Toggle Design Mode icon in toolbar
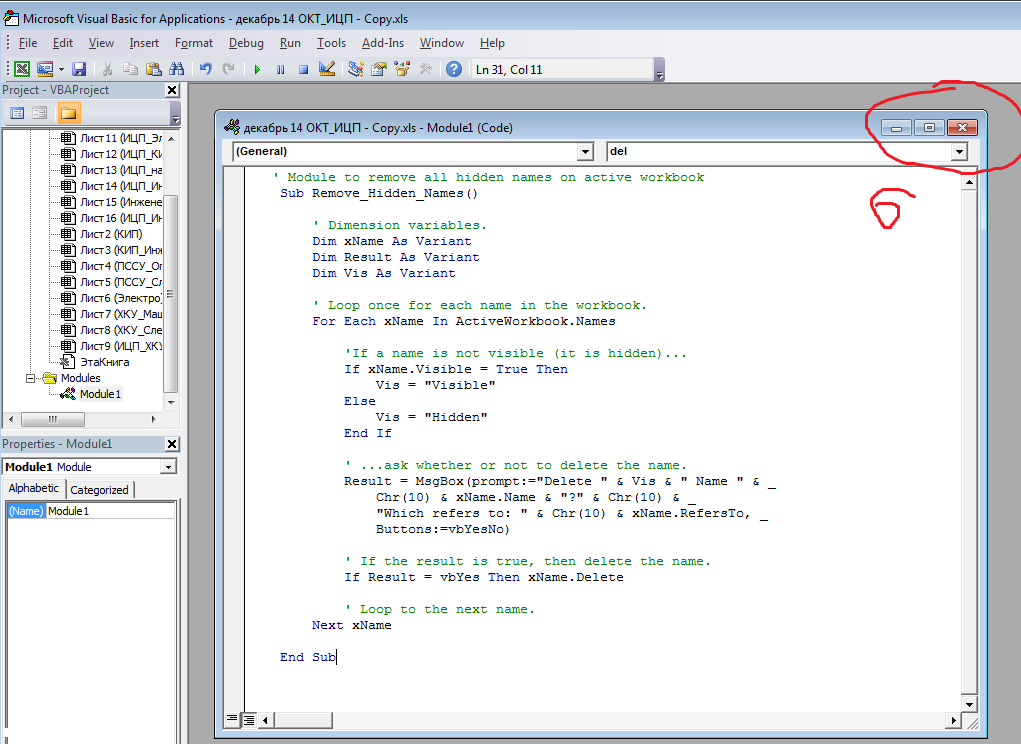Image resolution: width=1021 pixels, height=744 pixels. (x=326, y=69)
